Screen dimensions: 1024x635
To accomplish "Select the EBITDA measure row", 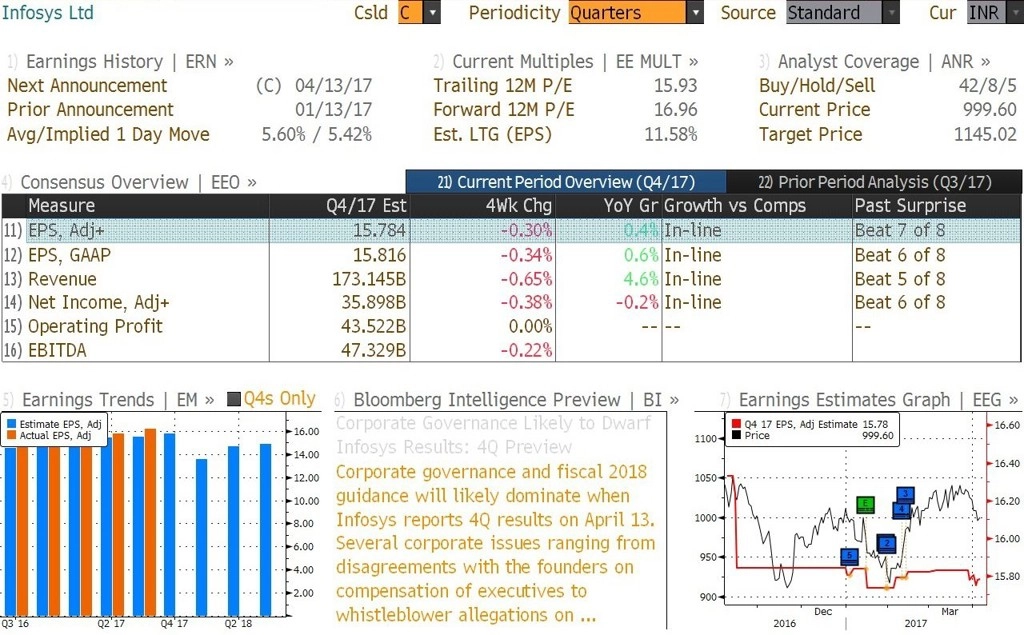I will [x=511, y=350].
